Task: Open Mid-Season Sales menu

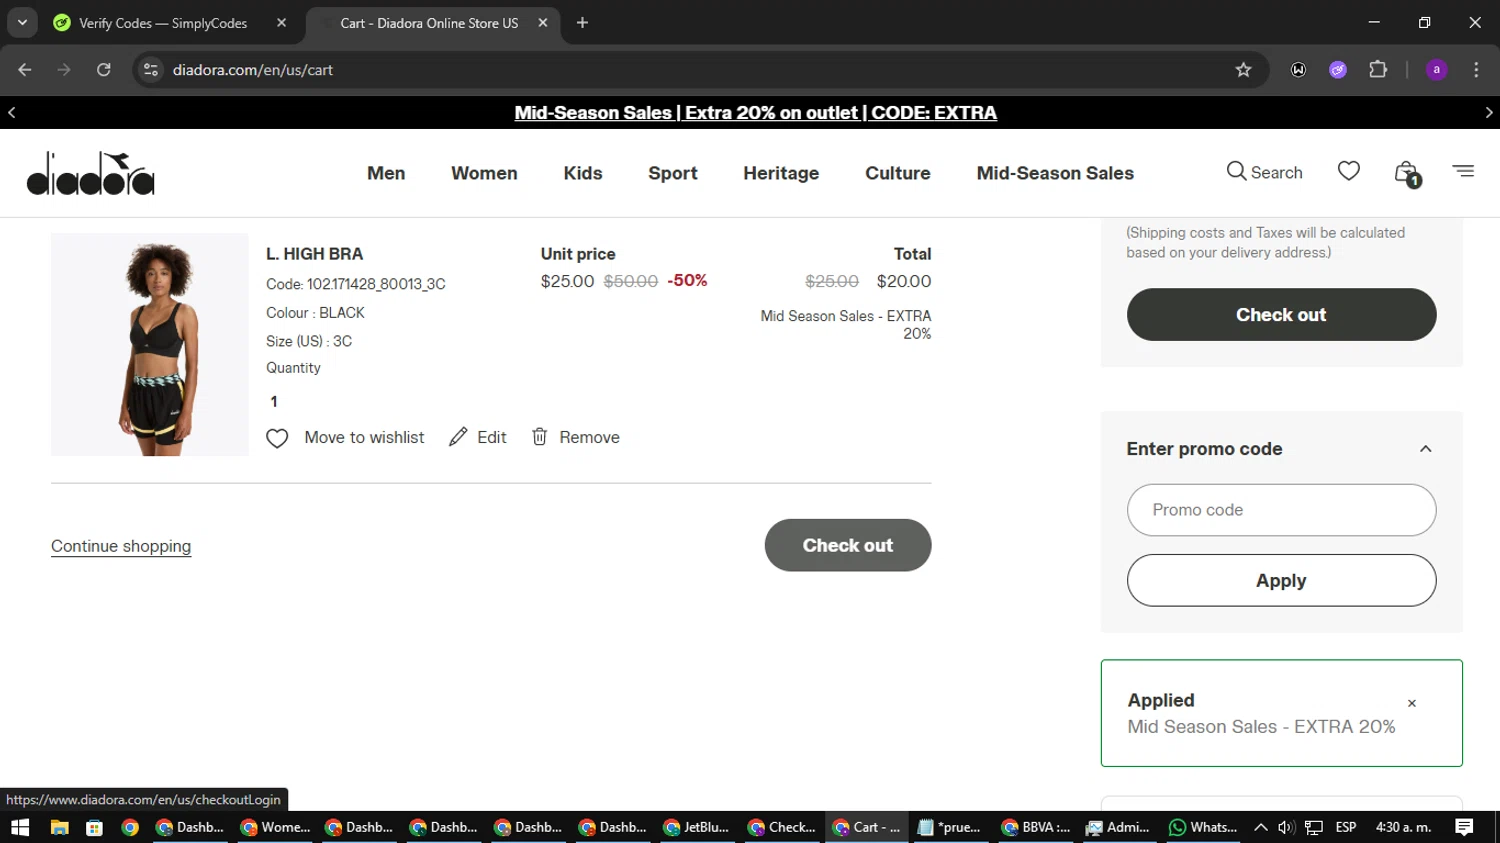Action: (x=1055, y=173)
